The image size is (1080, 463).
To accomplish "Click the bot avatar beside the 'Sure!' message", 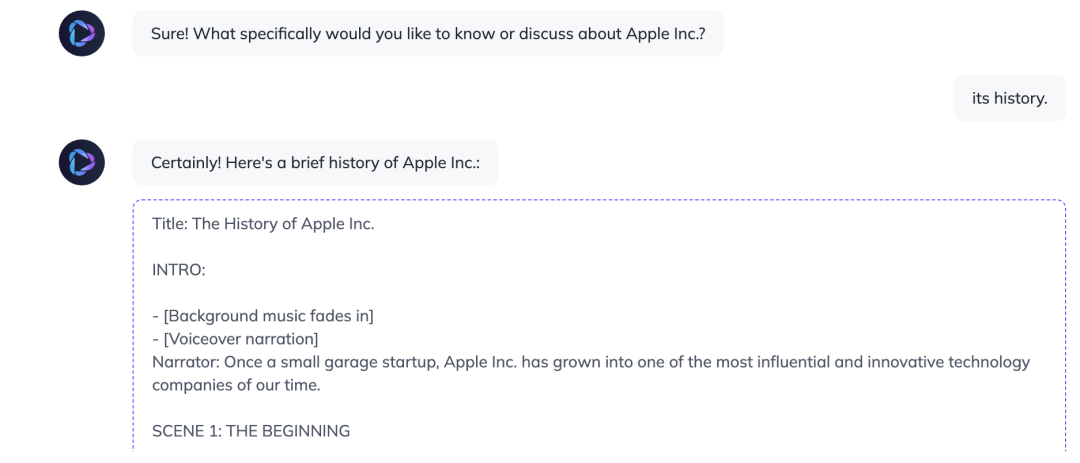I will (x=81, y=33).
